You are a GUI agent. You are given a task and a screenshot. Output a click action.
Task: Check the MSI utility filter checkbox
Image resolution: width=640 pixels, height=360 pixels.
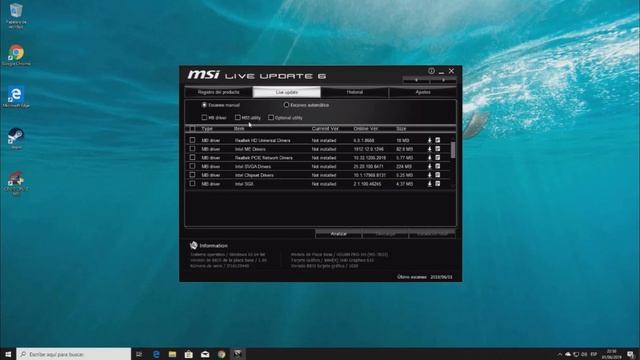[x=238, y=118]
